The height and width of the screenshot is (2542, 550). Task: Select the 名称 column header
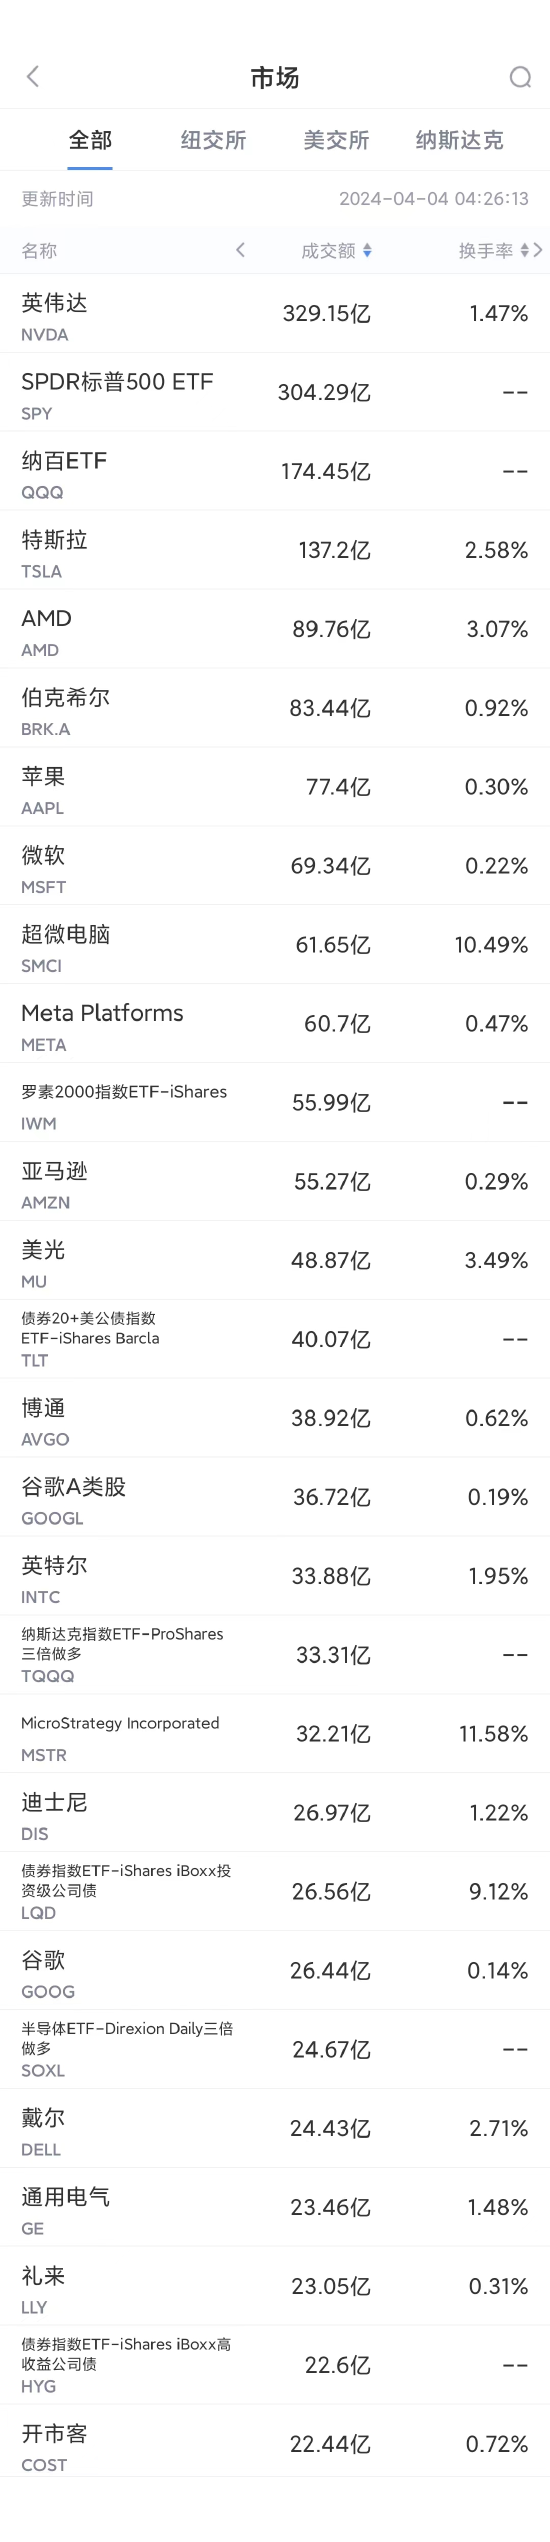(40, 251)
